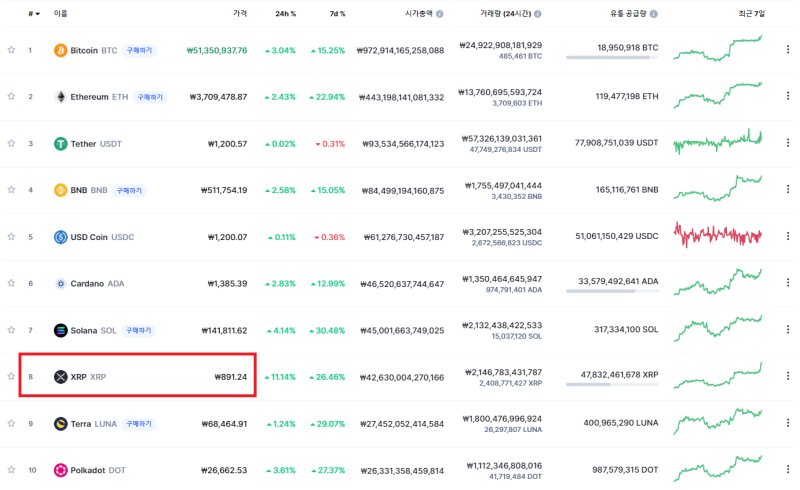The height and width of the screenshot is (490, 800).
Task: Click the XRP circulating supply progress bar
Action: [612, 384]
